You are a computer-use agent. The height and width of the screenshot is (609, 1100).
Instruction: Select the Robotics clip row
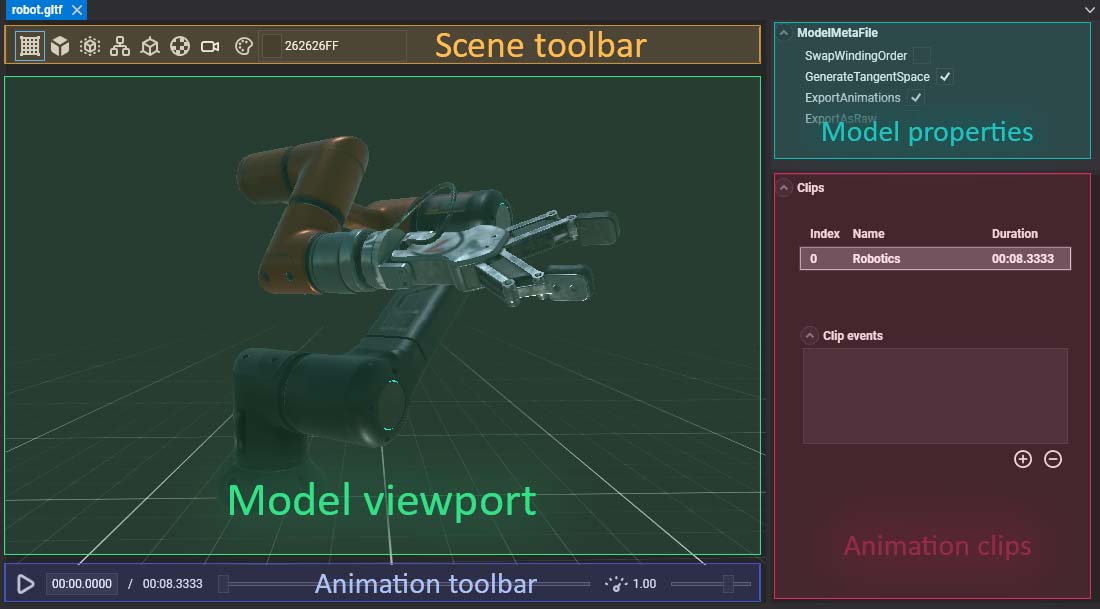tap(934, 259)
